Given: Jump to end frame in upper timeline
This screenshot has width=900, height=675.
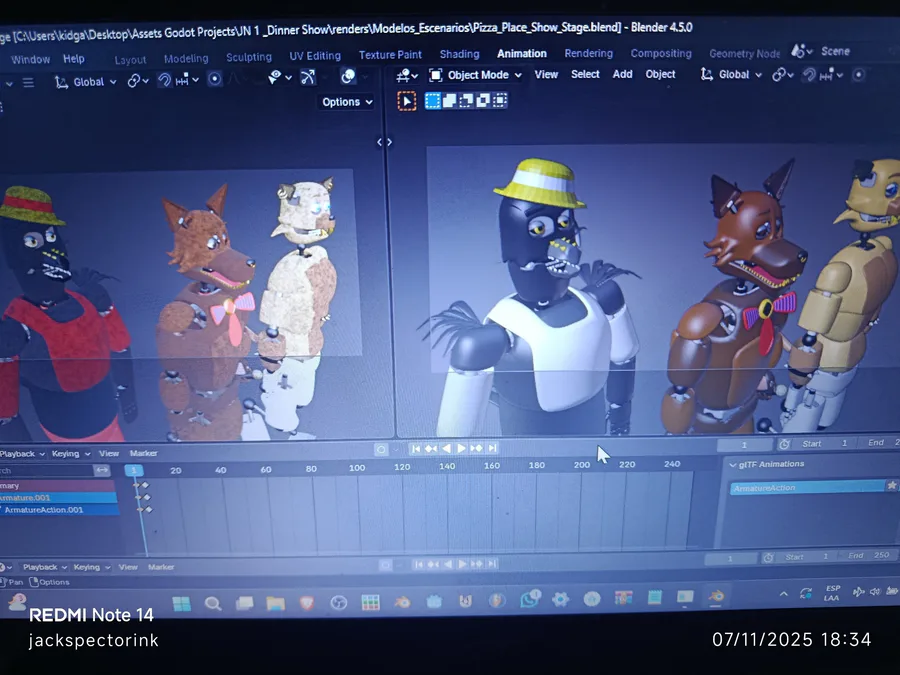Looking at the screenshot, I should 492,448.
